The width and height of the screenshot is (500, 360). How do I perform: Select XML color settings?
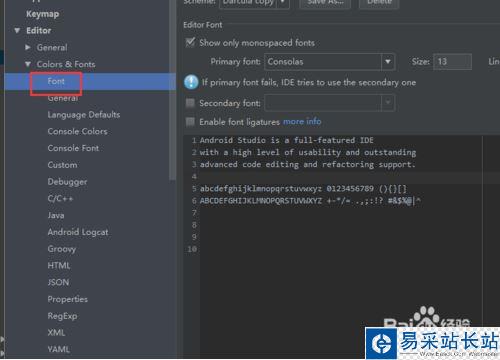56,333
